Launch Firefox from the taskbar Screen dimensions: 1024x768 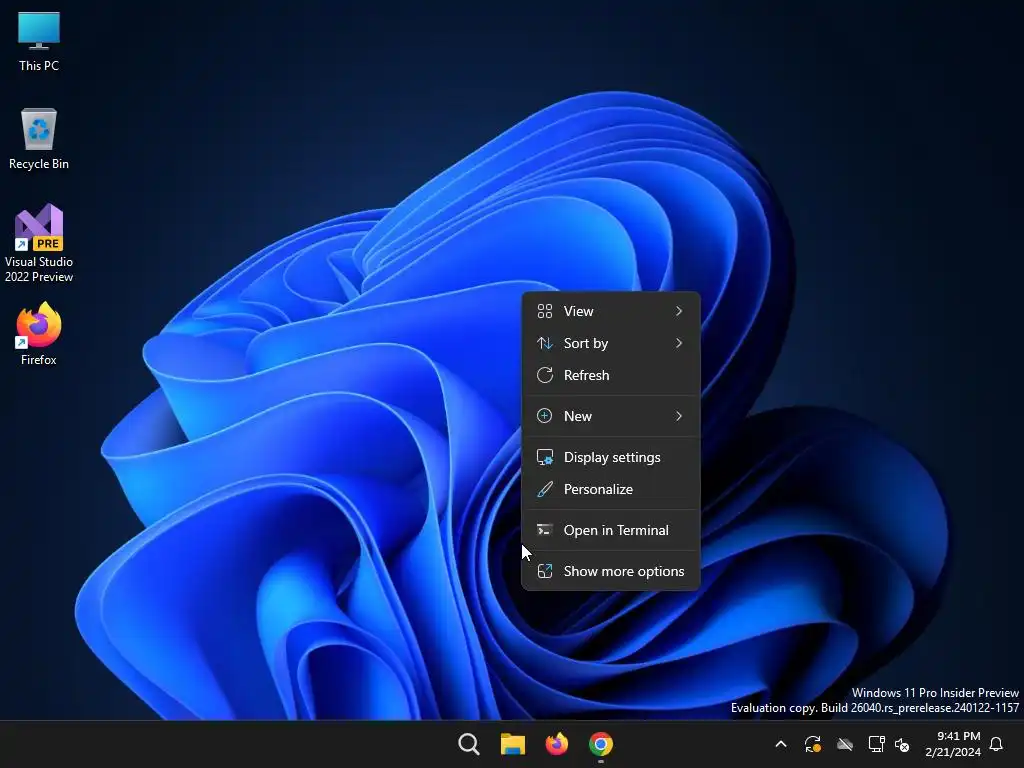tap(556, 744)
